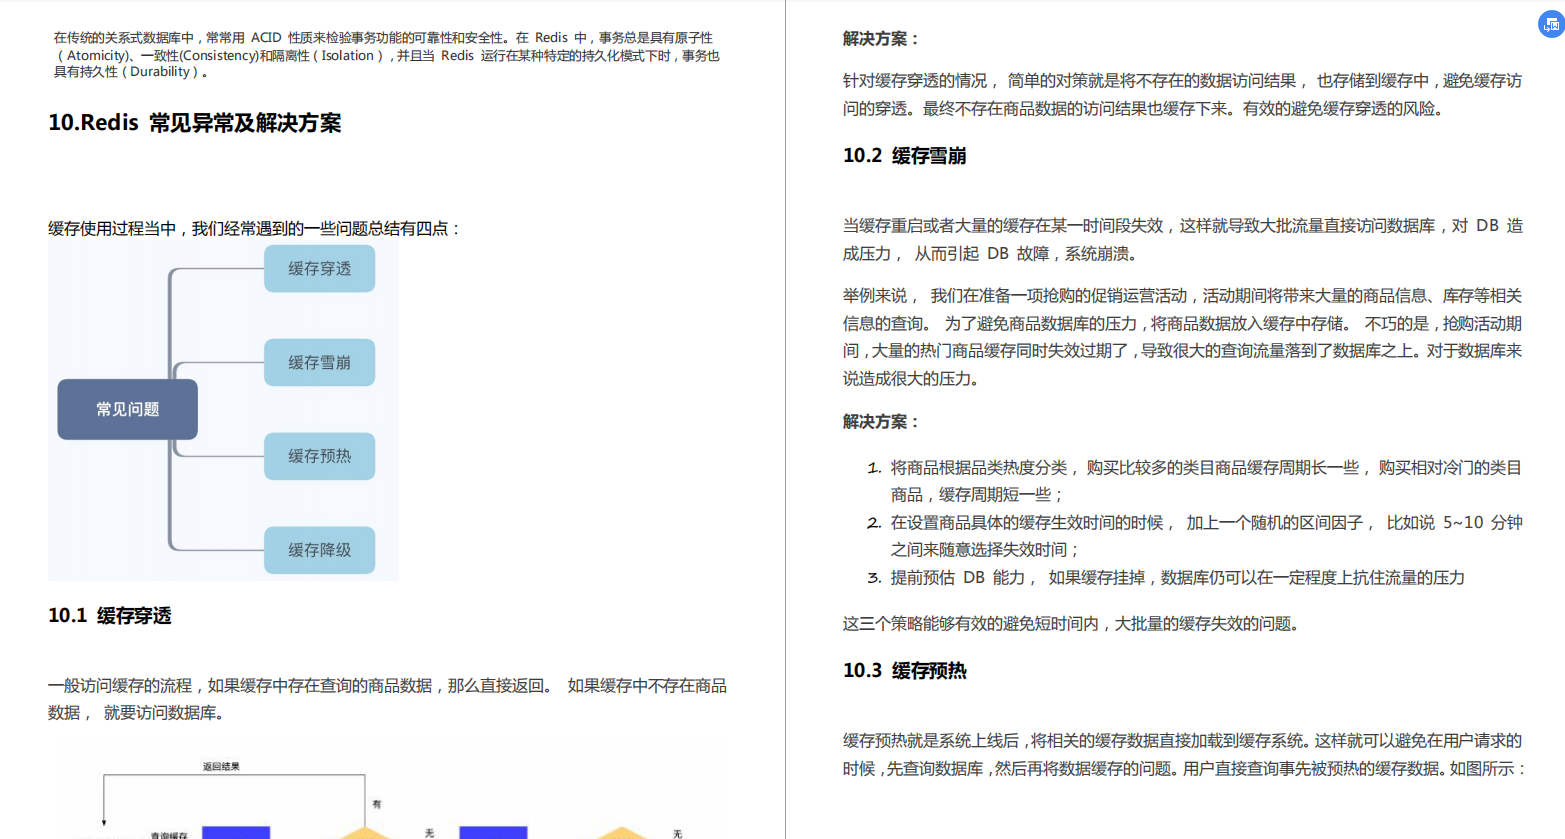Click list item 3 starting '提前预估 DB 能力'
Viewport: 1565px width, 839px height.
coord(1166,577)
